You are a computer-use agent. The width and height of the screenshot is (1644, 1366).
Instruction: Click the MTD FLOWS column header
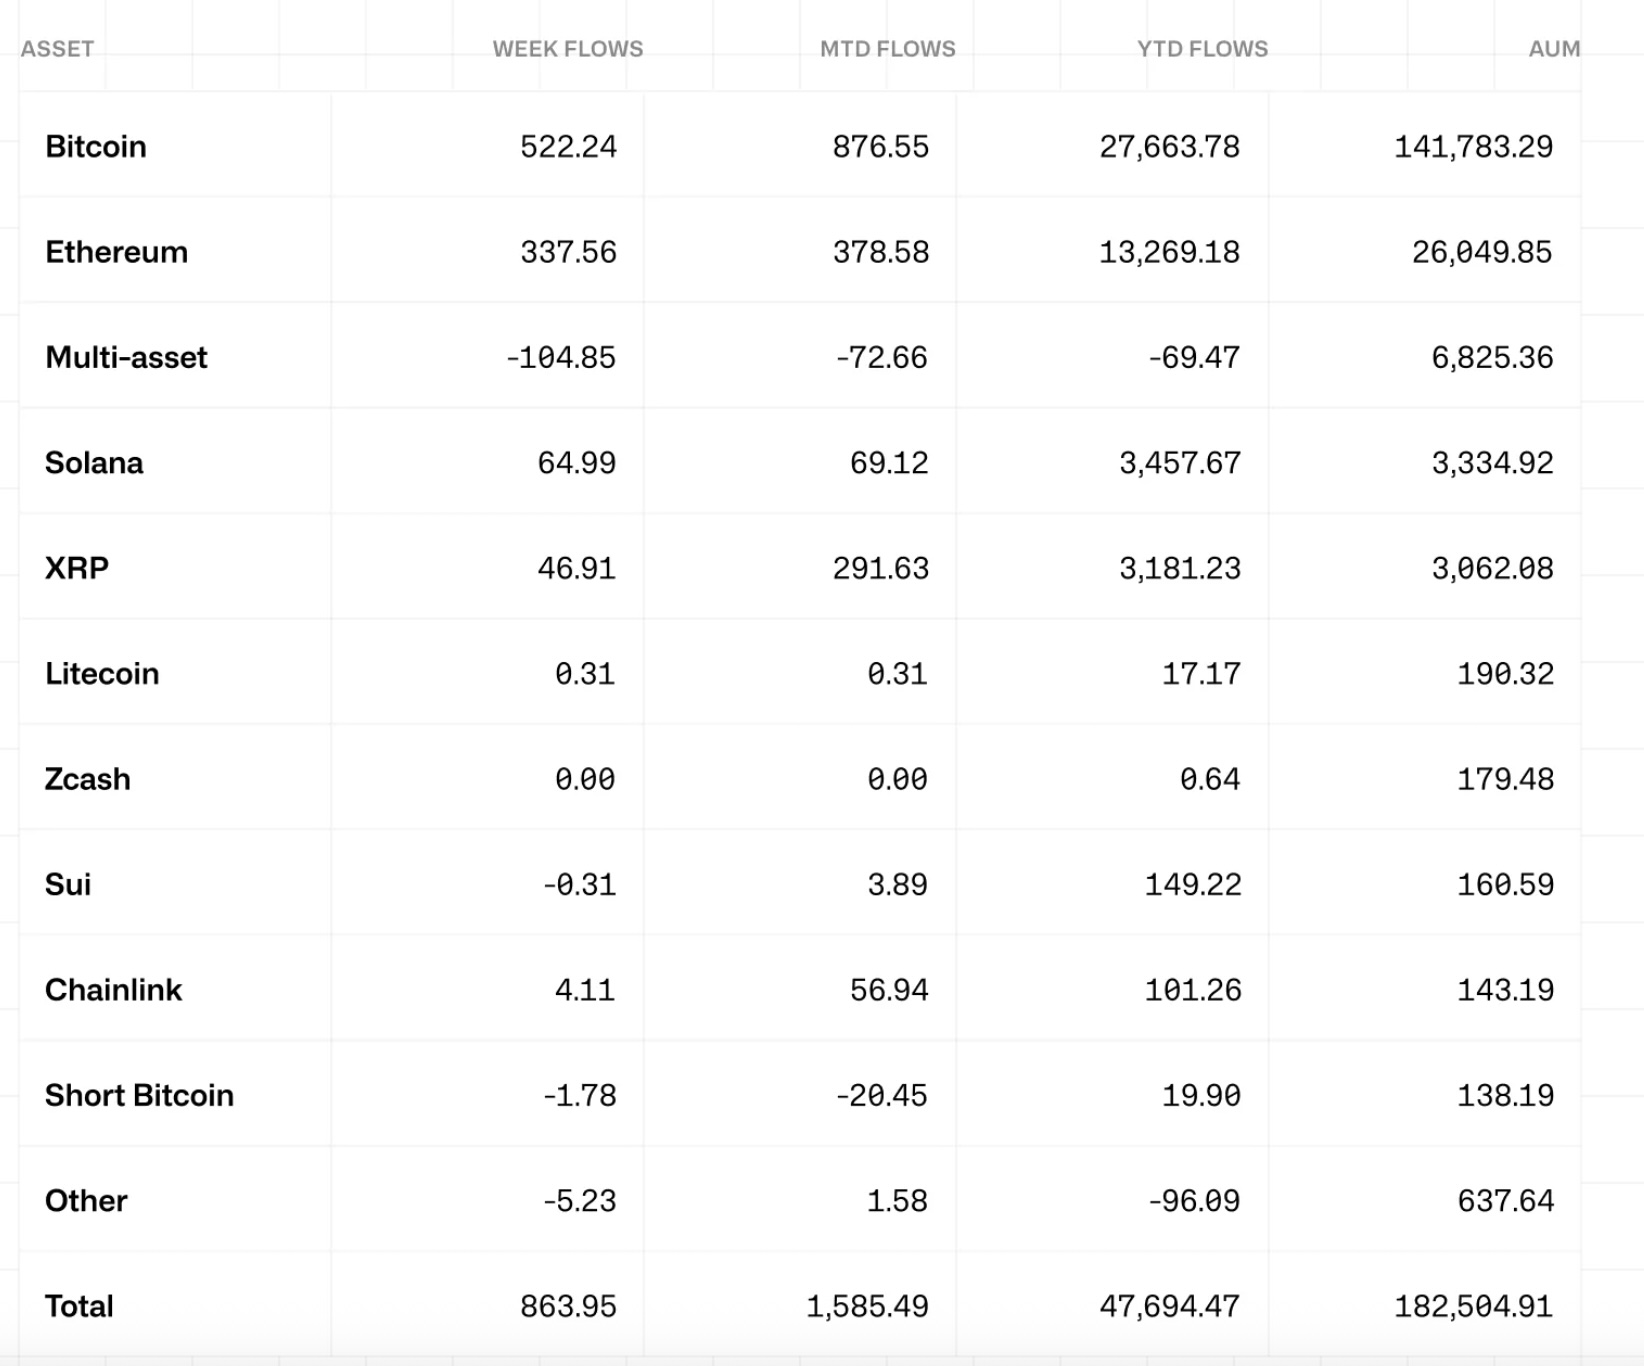click(x=887, y=49)
